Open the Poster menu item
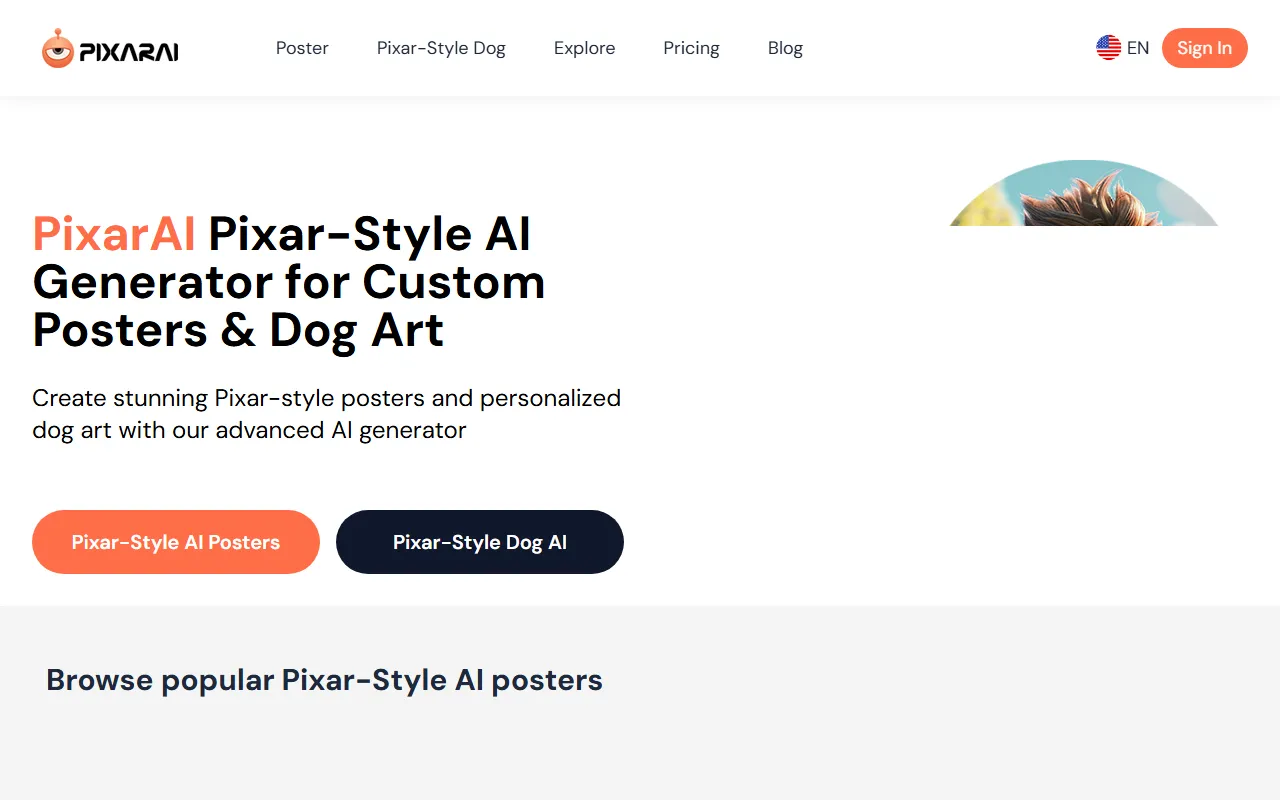This screenshot has width=1280, height=800. coord(302,48)
